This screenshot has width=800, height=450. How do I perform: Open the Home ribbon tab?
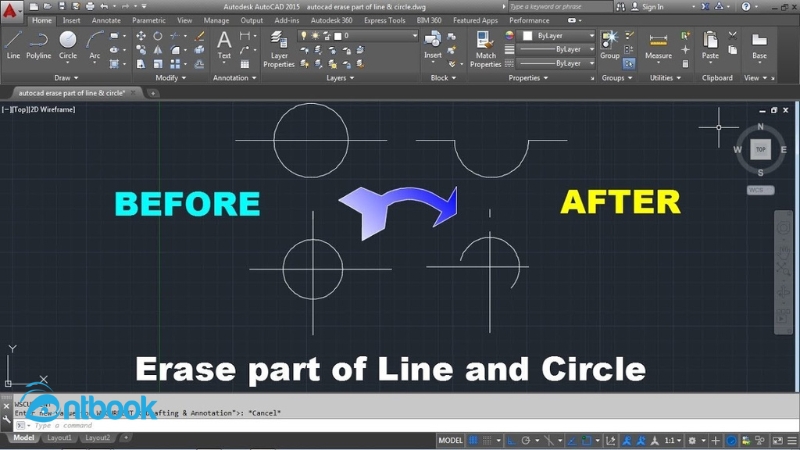(x=42, y=20)
